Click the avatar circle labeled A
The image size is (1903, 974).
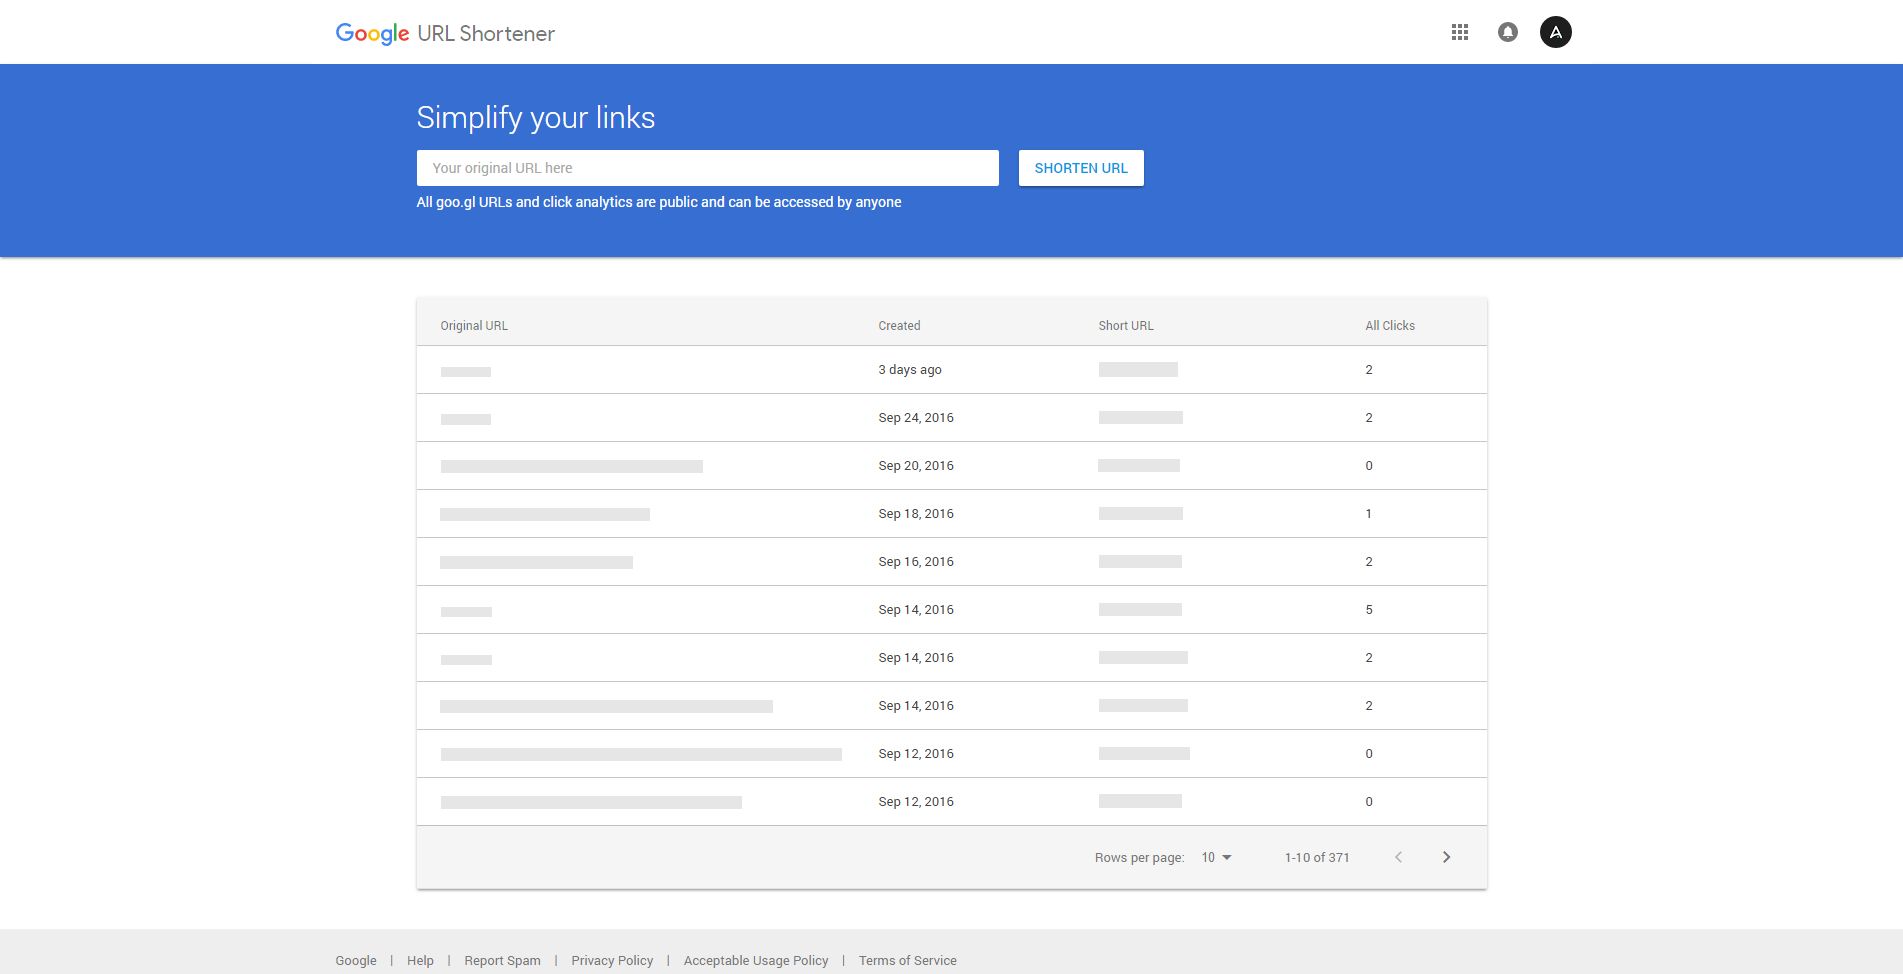tap(1555, 31)
